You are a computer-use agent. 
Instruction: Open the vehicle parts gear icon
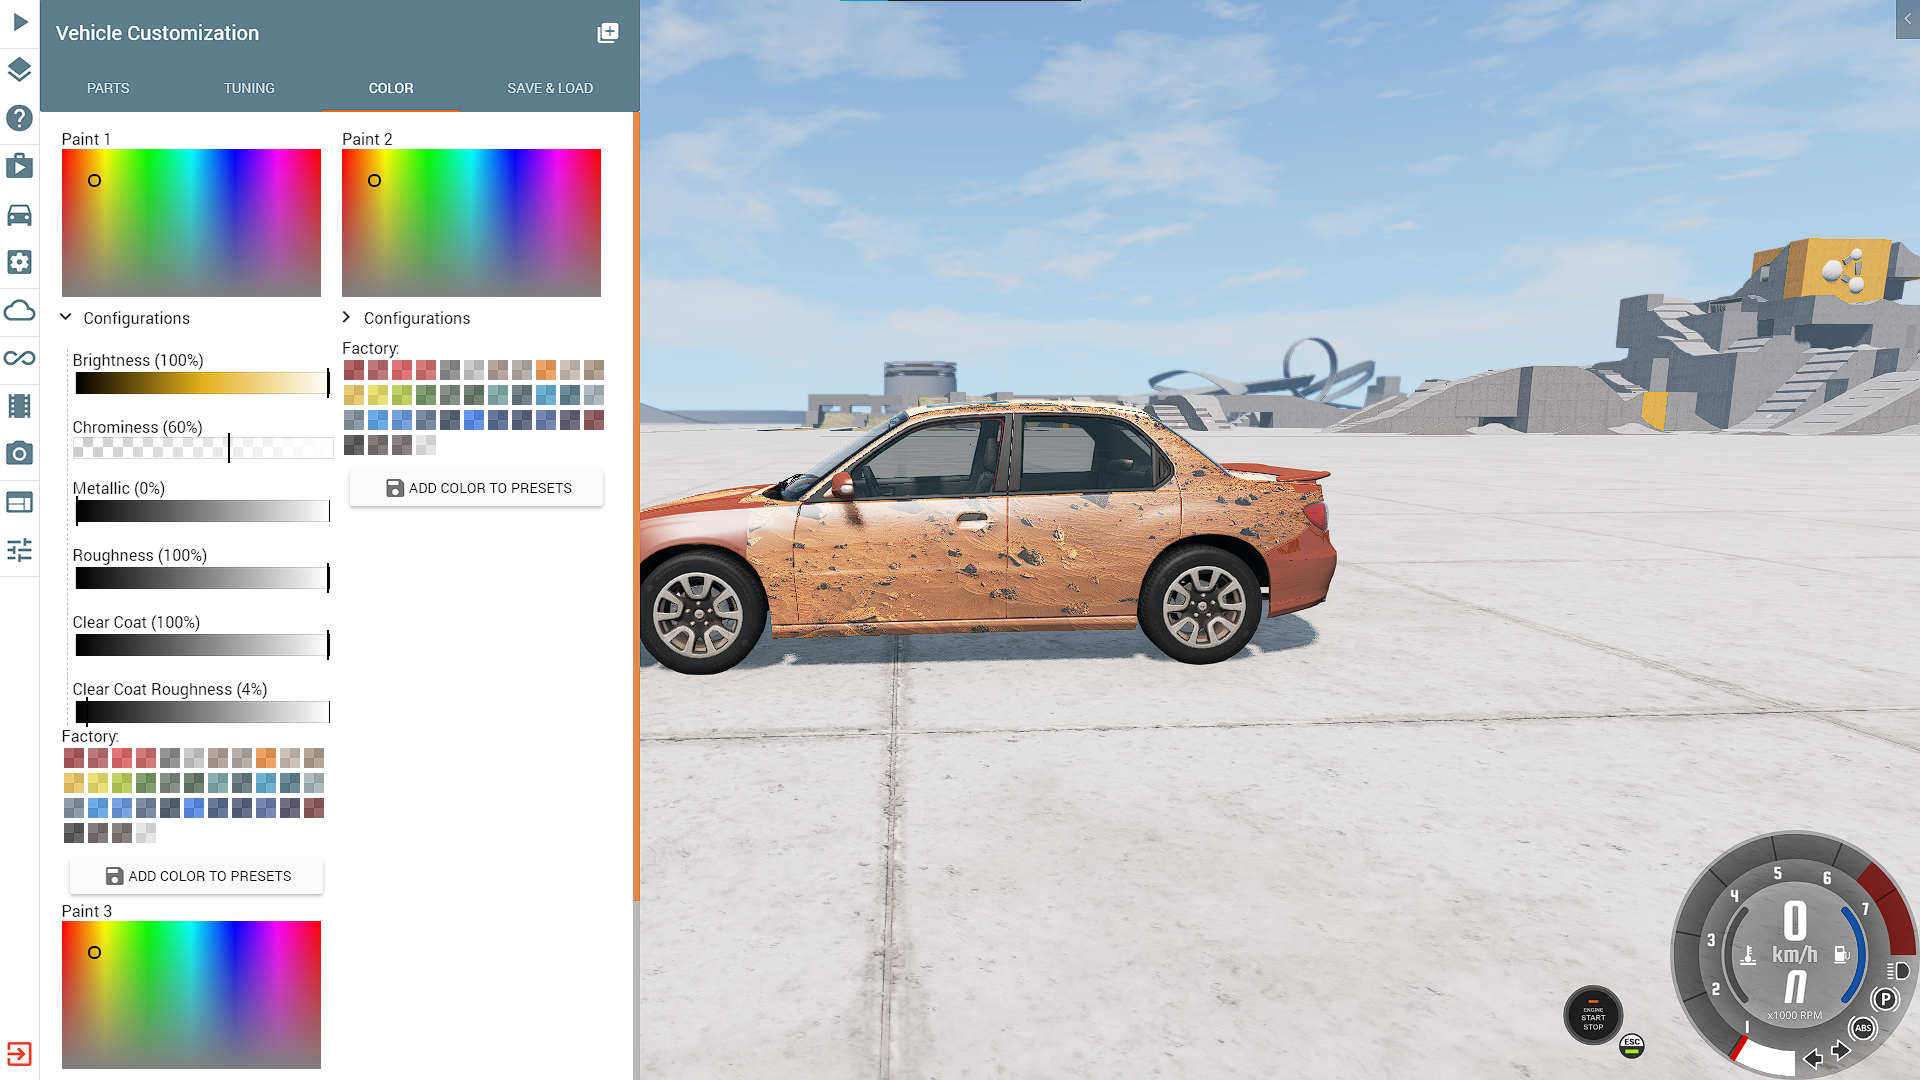pyautogui.click(x=19, y=262)
